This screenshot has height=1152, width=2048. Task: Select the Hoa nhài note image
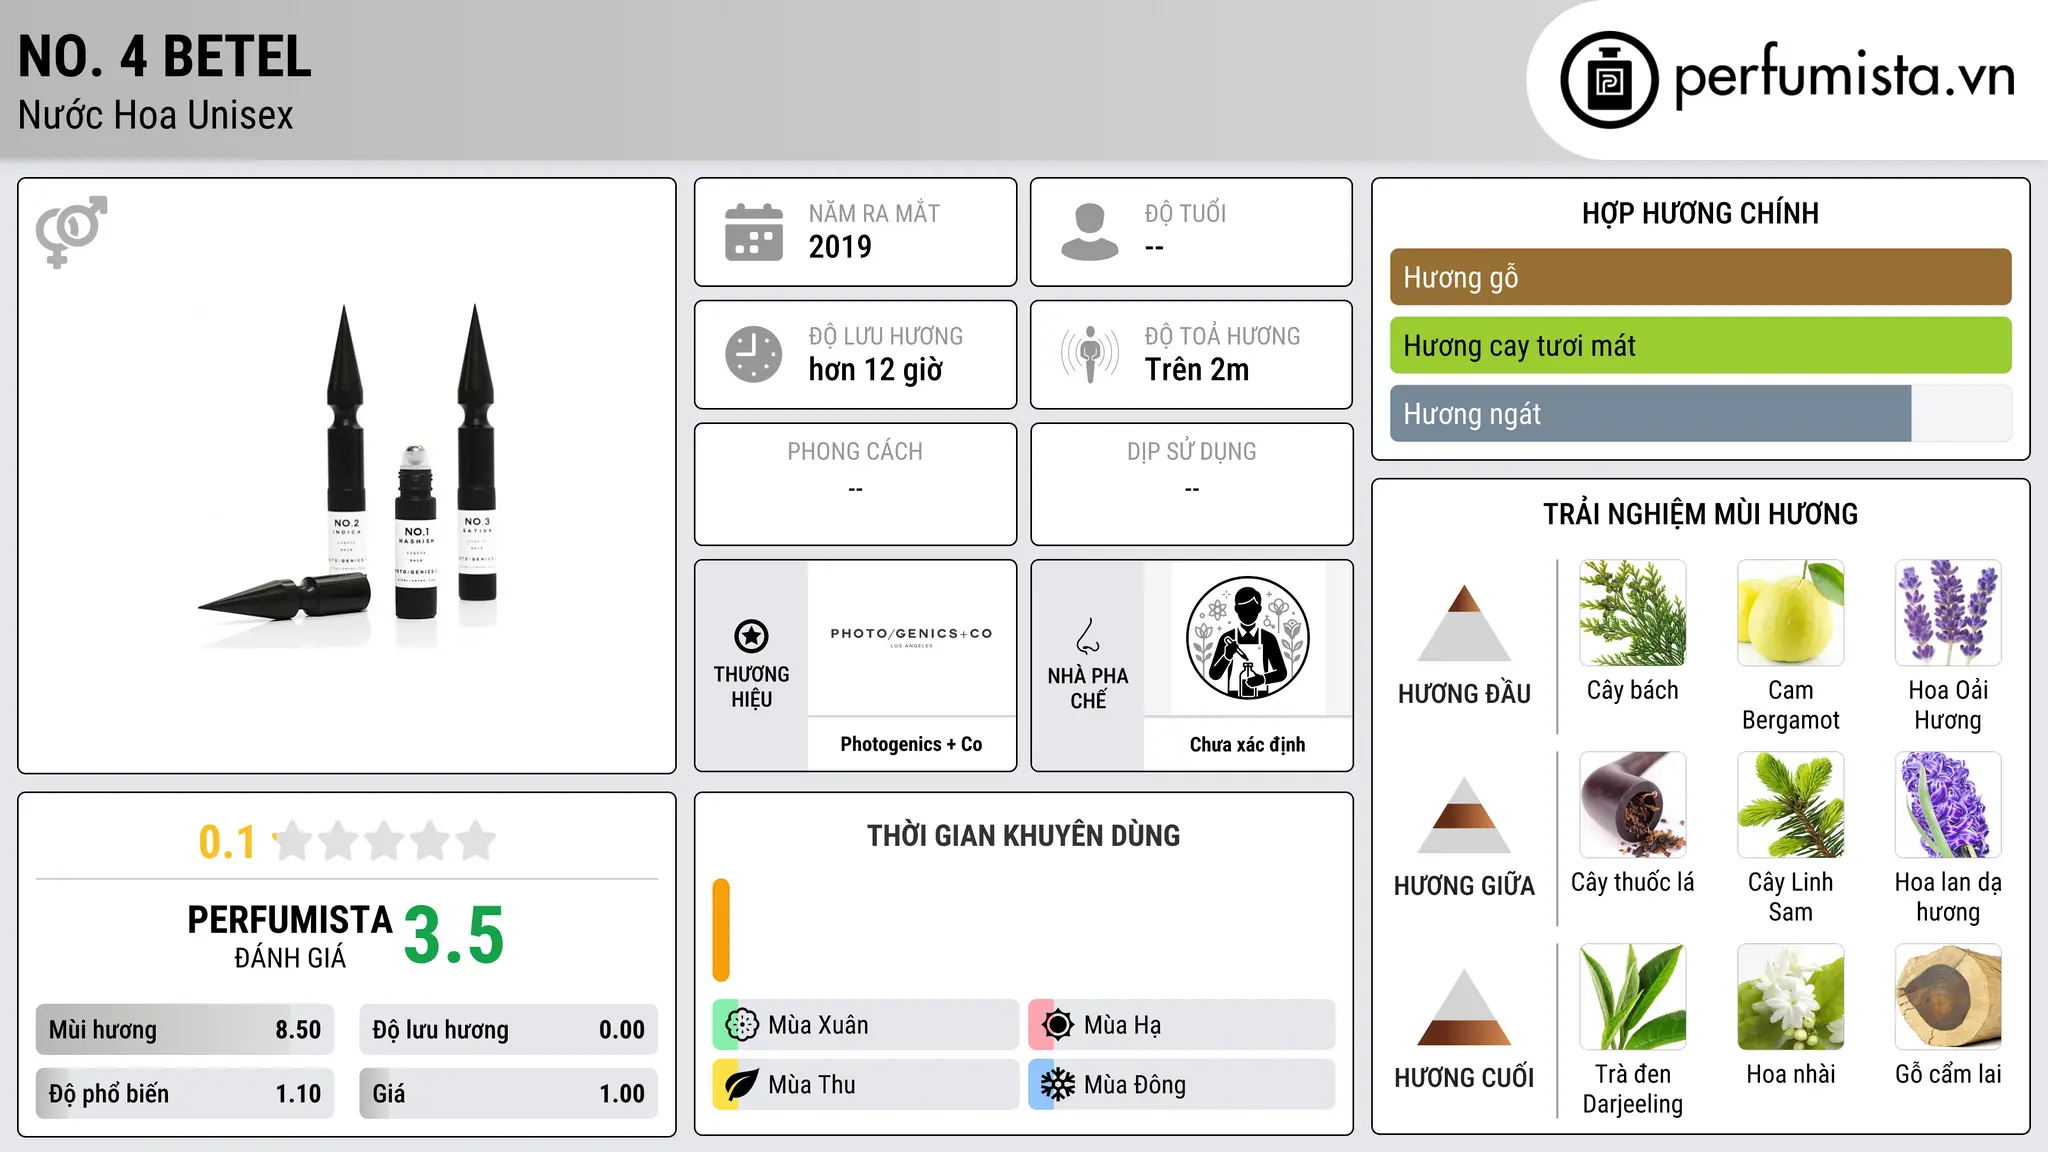(x=1791, y=997)
